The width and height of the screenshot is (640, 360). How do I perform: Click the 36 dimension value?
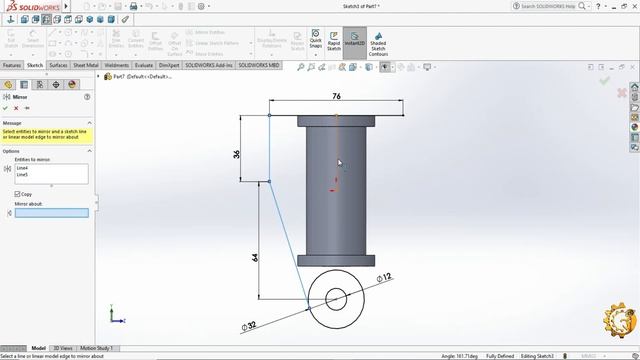[x=237, y=154]
